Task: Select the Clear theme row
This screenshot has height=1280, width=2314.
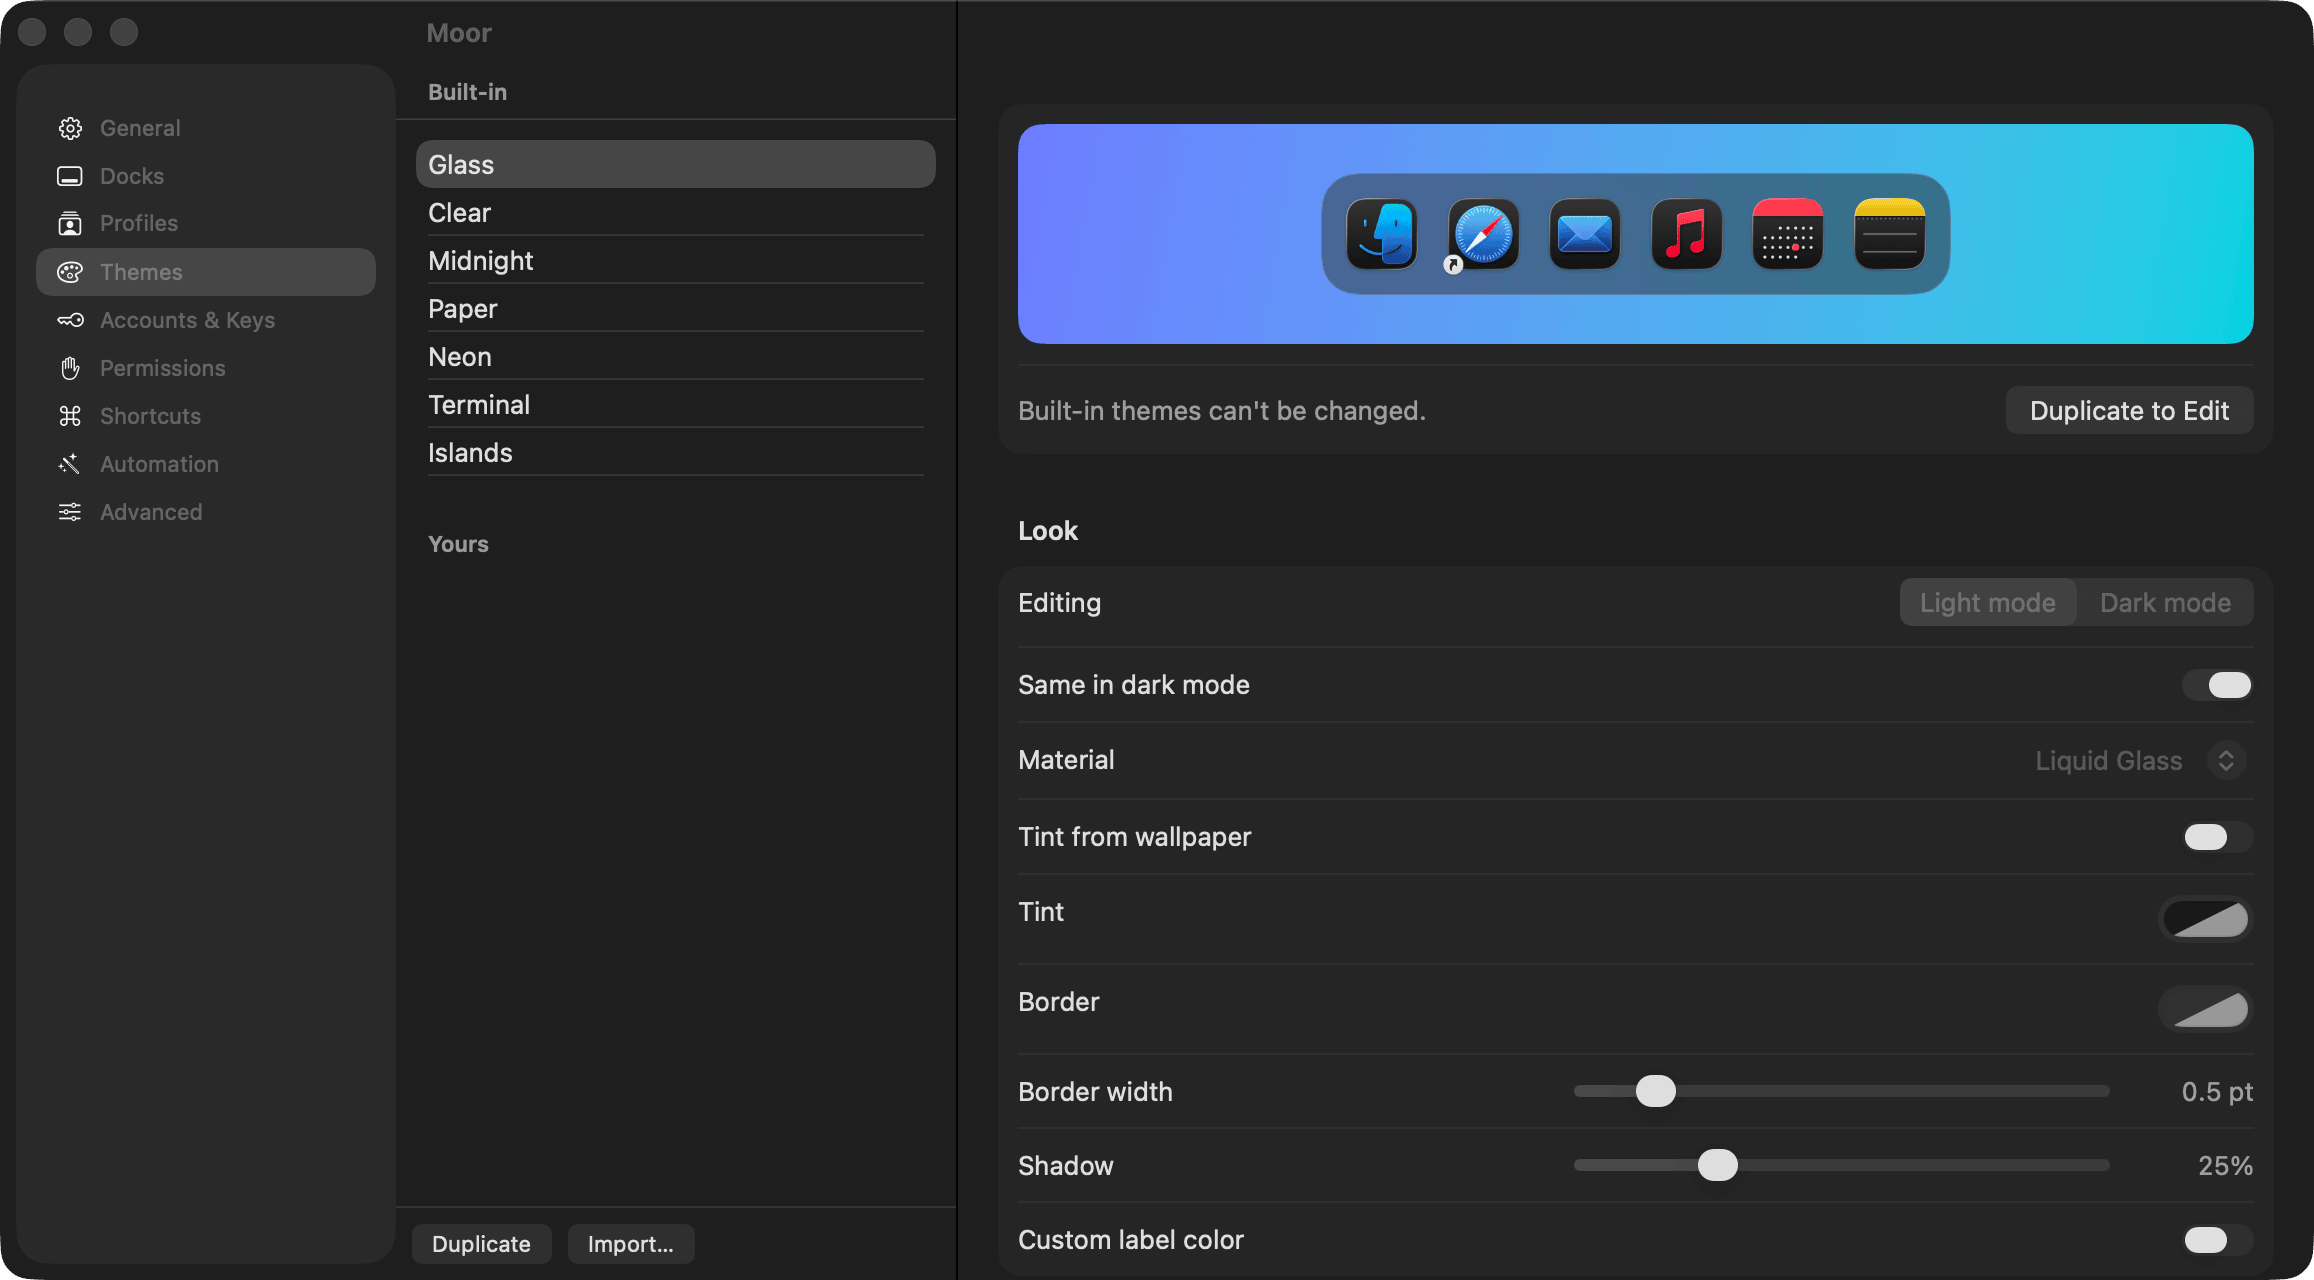Action: tap(676, 213)
